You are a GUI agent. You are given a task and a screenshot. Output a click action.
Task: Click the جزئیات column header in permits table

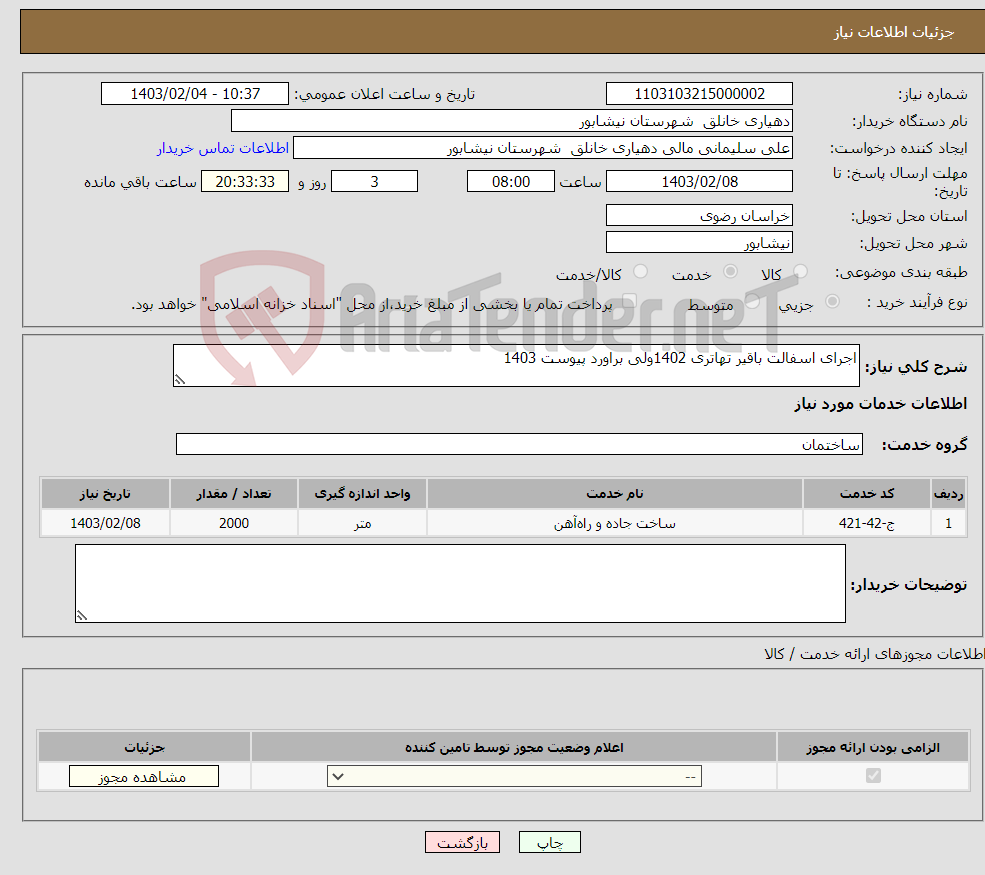144,747
